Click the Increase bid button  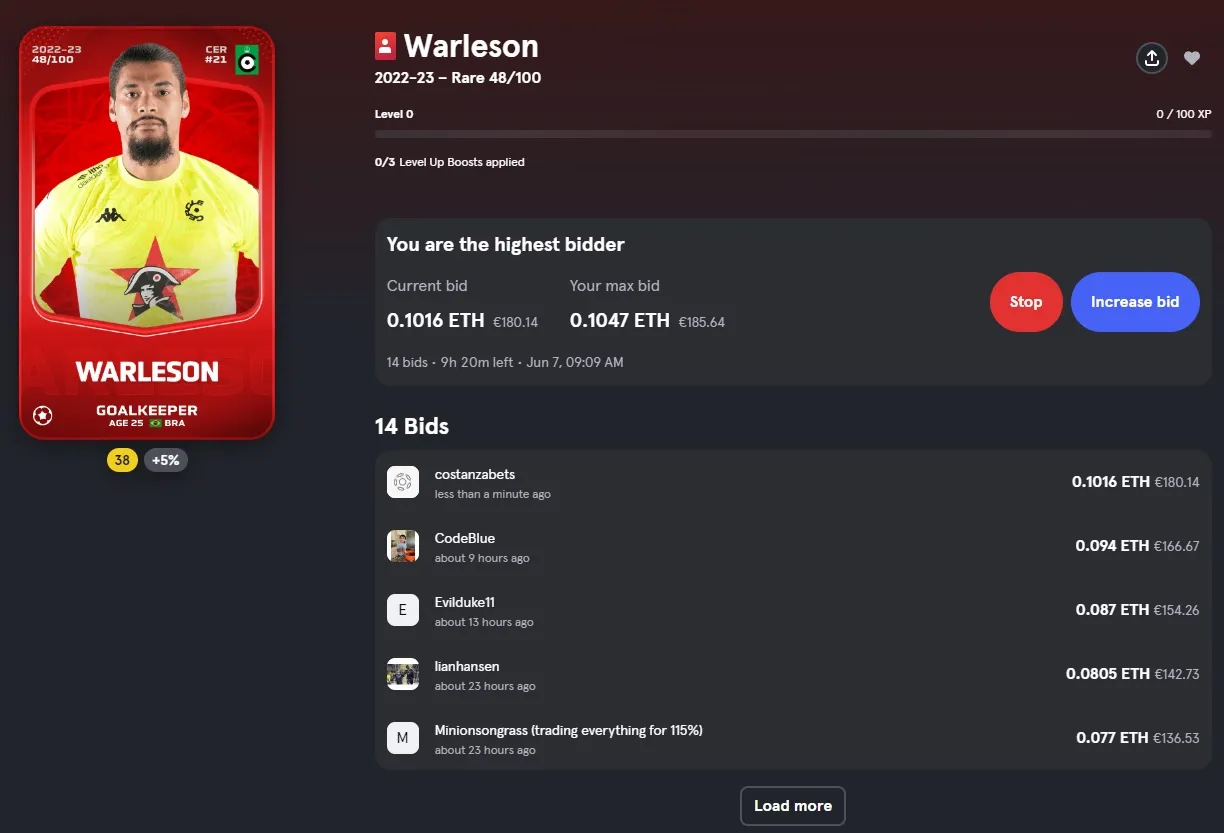click(1135, 302)
